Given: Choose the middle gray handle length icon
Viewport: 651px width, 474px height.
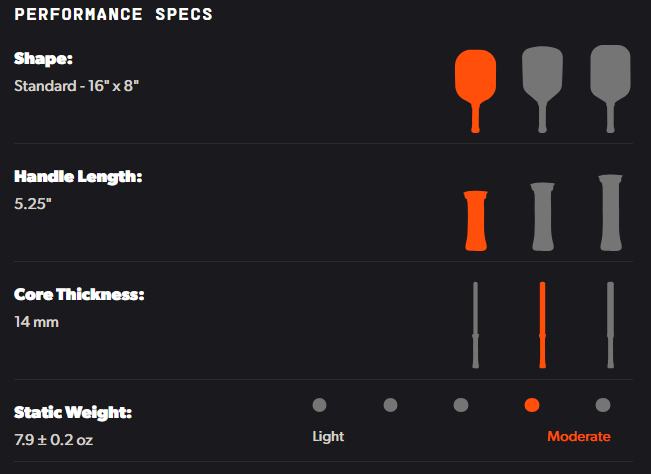Looking at the screenshot, I should [542, 217].
